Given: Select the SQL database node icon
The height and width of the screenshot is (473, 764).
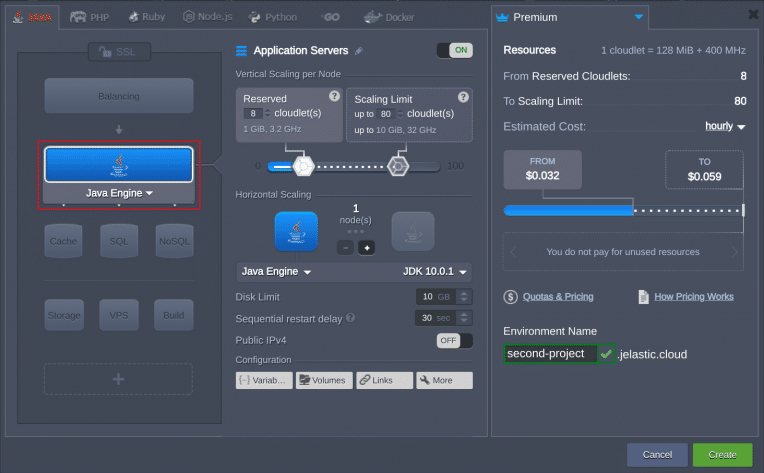Looking at the screenshot, I should [x=118, y=241].
